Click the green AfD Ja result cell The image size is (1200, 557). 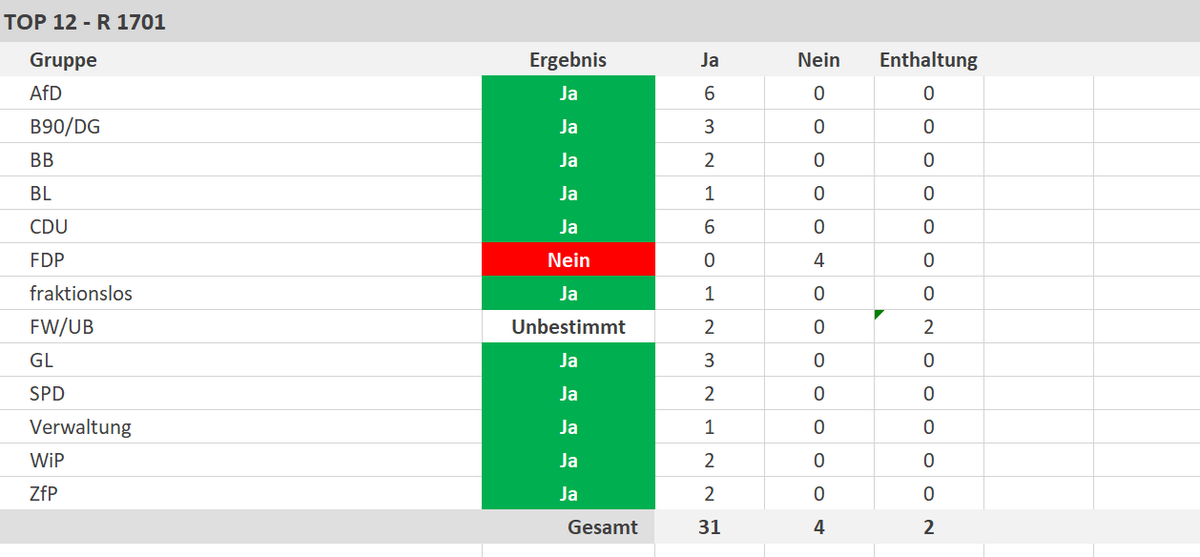coord(568,94)
